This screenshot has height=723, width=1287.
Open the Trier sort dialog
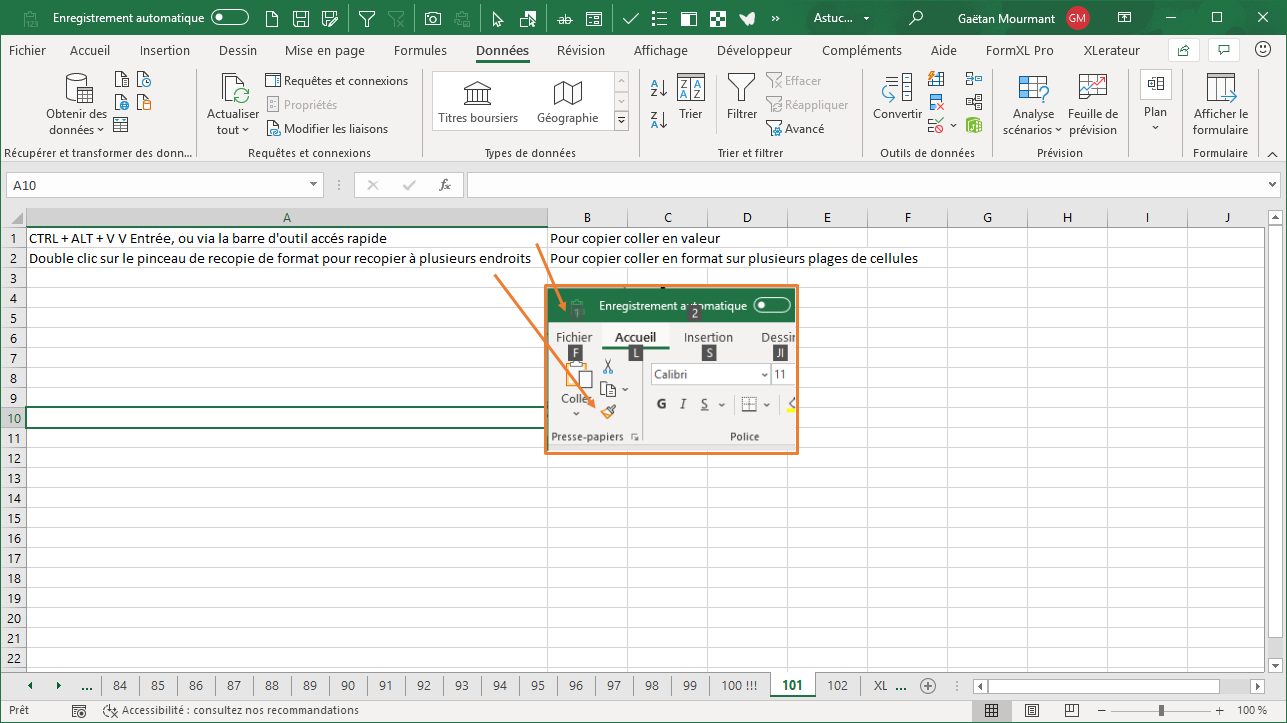click(x=690, y=97)
